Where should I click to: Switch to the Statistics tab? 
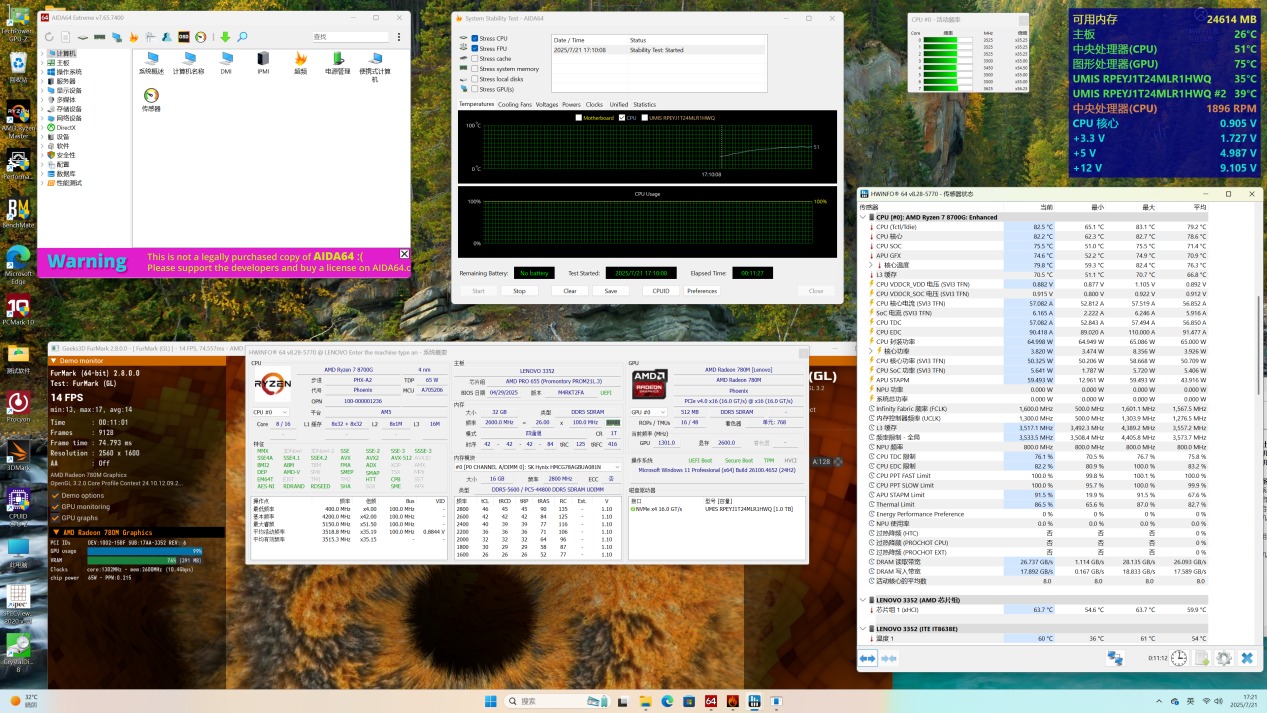[x=645, y=104]
